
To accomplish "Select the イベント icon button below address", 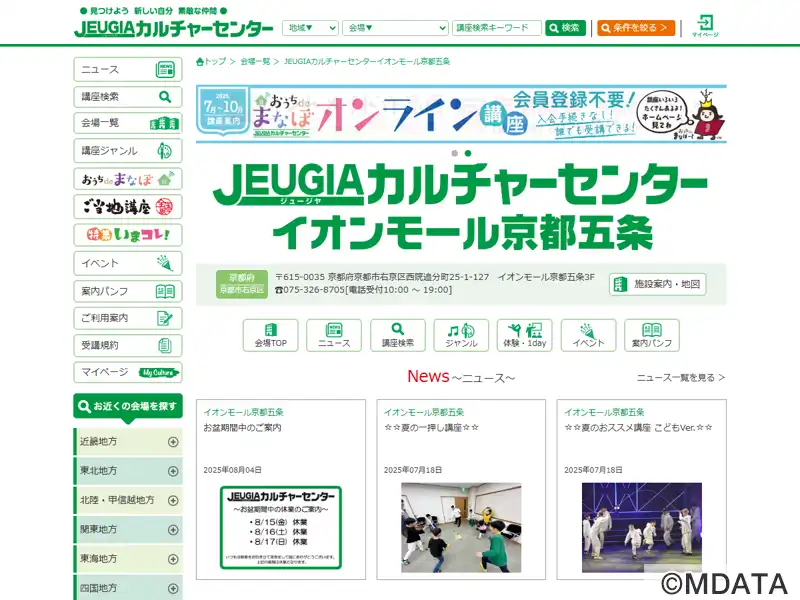I will 588,335.
